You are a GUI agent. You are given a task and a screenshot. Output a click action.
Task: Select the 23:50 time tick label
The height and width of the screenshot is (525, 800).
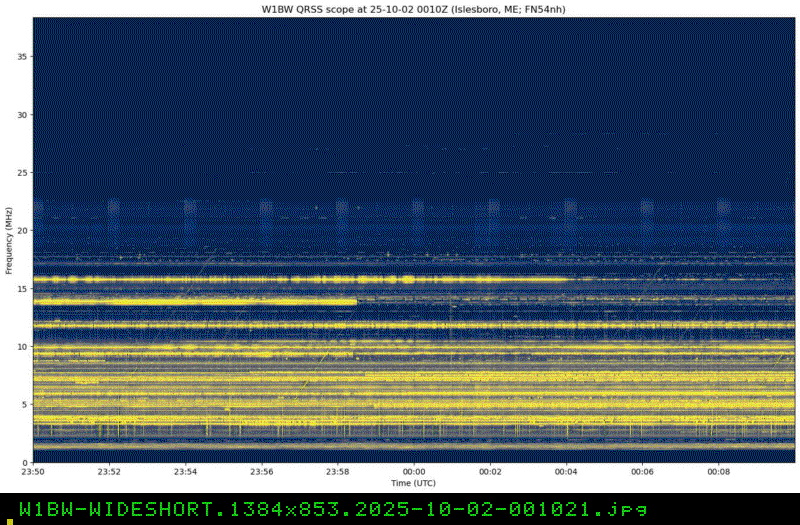(x=33, y=472)
